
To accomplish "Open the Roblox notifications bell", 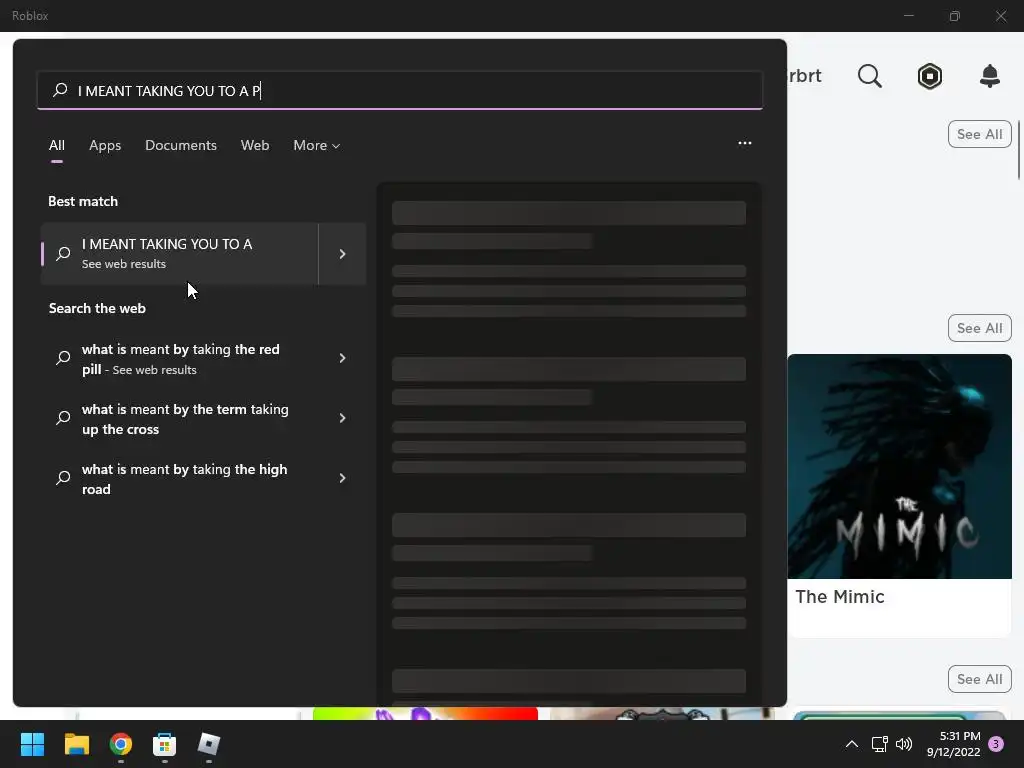I will coord(990,76).
